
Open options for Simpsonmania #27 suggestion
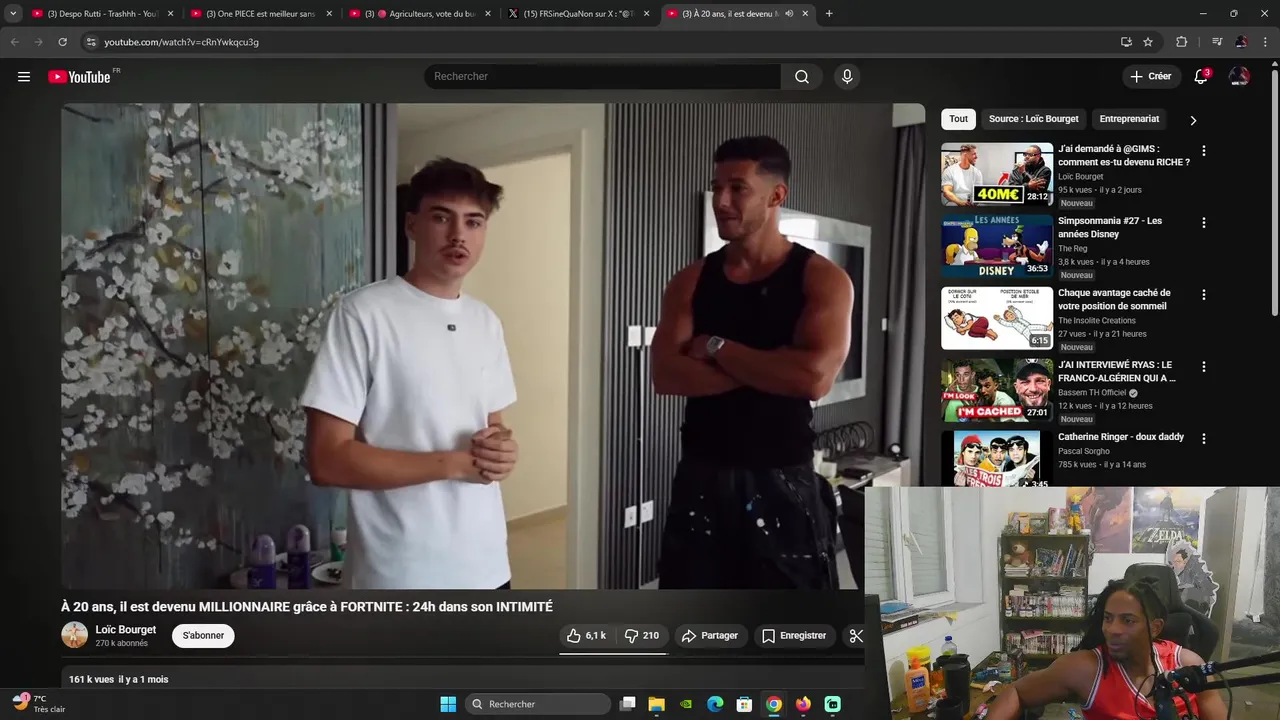coord(1204,223)
